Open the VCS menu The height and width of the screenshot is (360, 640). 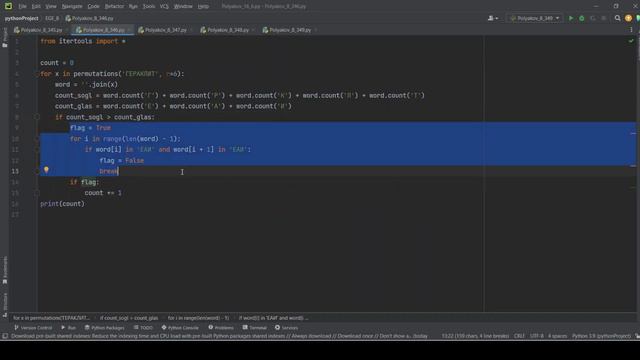[x=164, y=6]
